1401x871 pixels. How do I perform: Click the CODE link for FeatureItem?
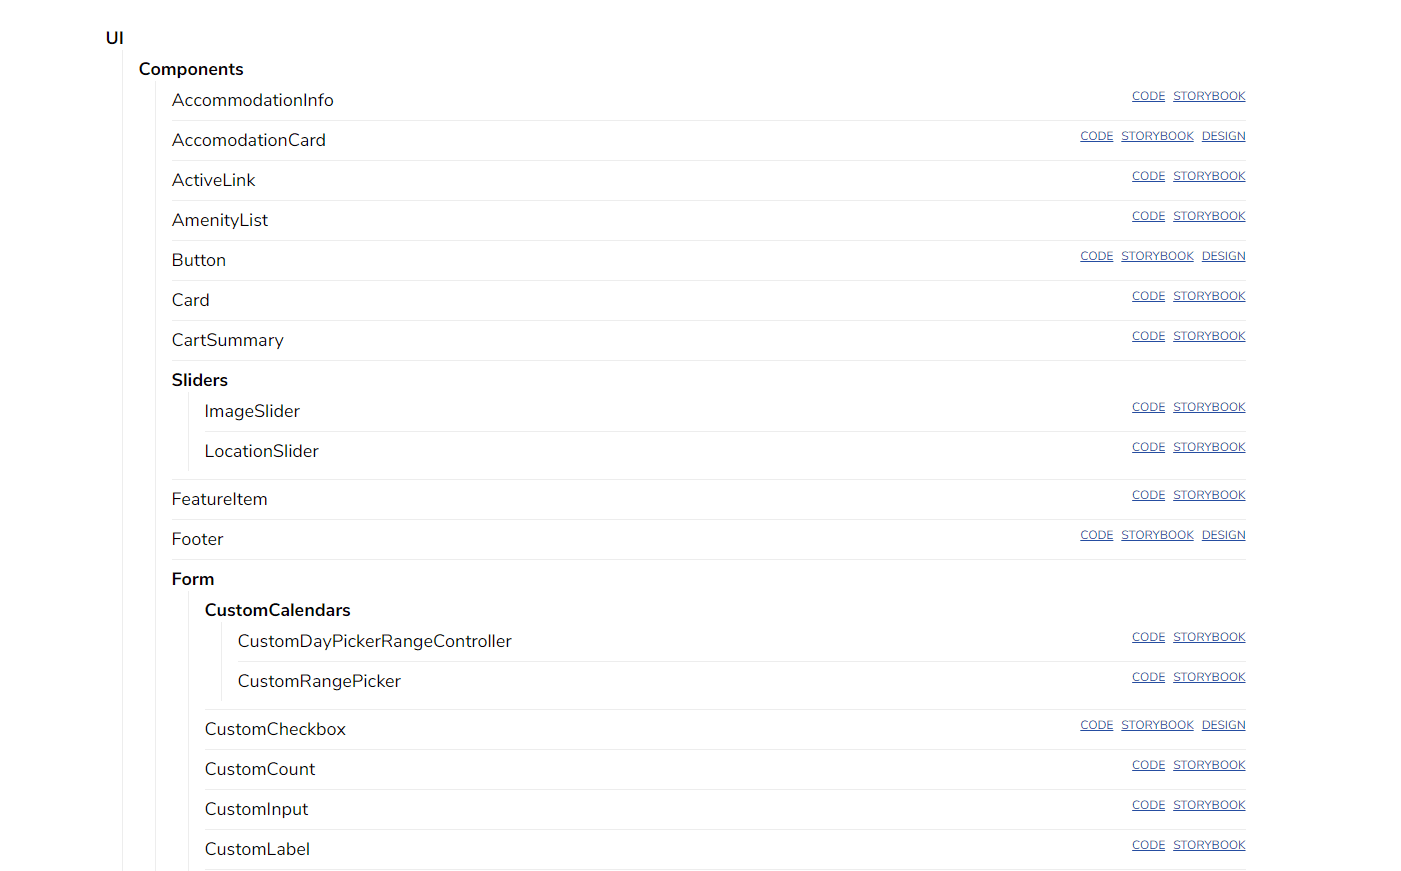[x=1148, y=495]
